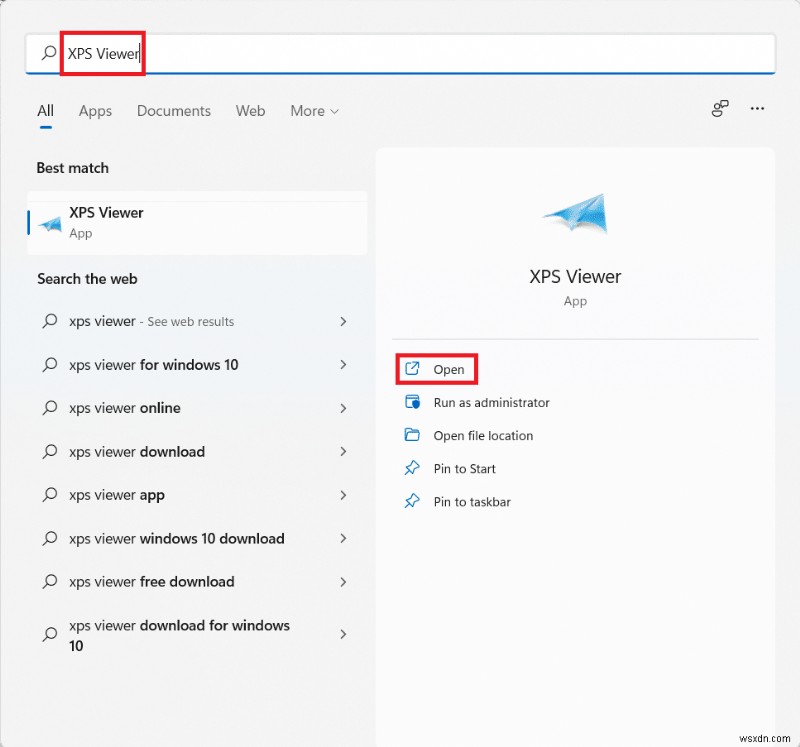Click 'xps viewer windows 10 download' suggestion text
The image size is (800, 747).
(x=177, y=538)
